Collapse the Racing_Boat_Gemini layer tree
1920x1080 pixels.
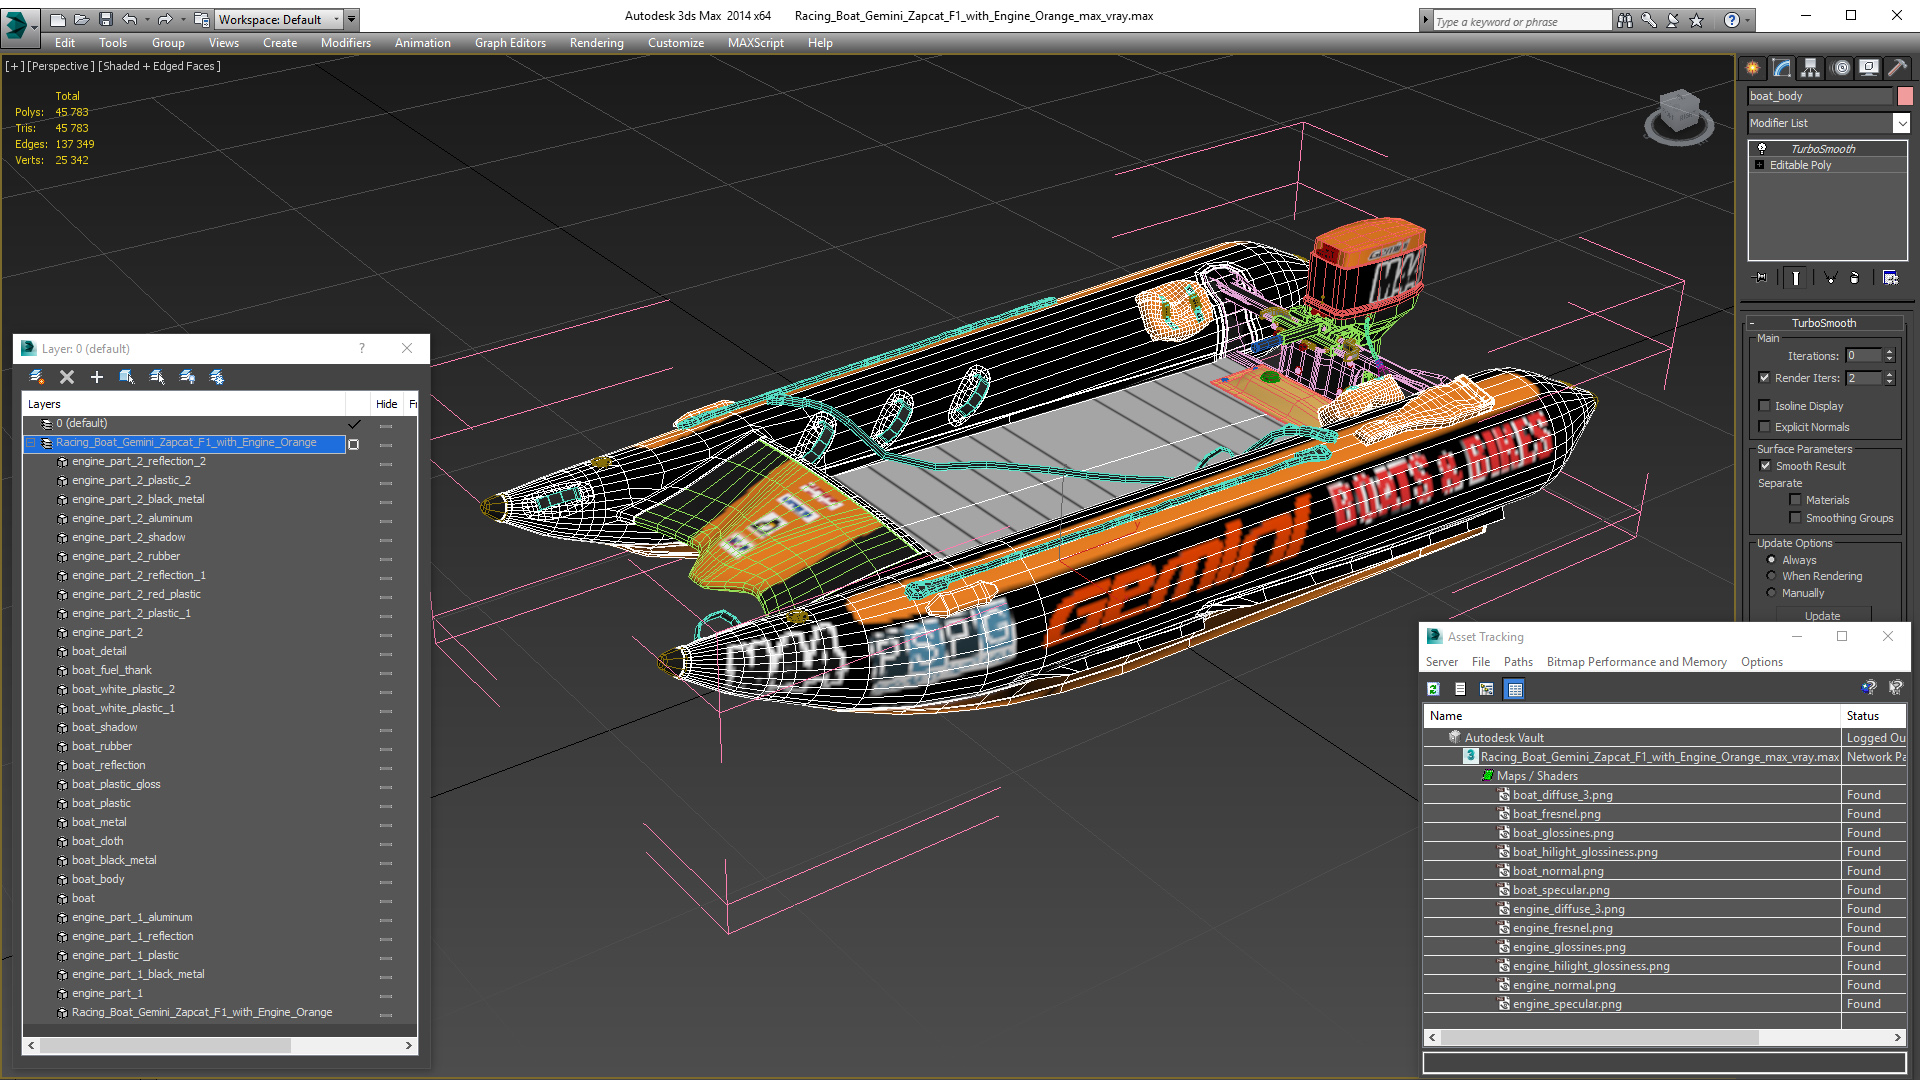tap(31, 442)
